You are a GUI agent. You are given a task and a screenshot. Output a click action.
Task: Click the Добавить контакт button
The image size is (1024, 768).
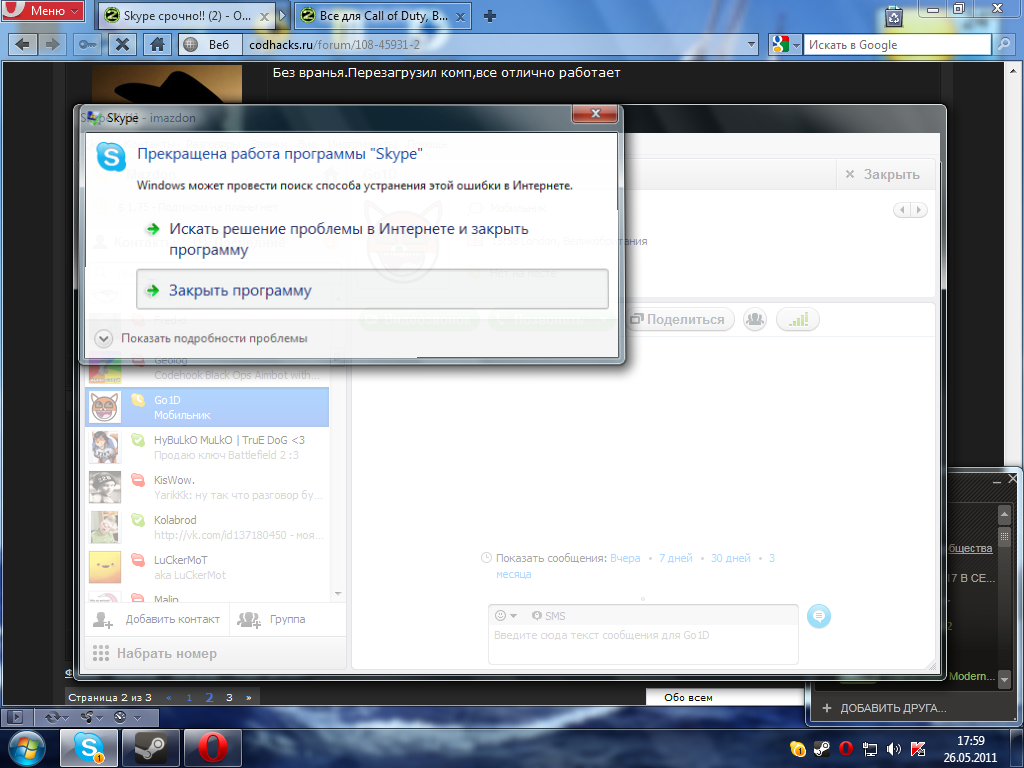(157, 619)
